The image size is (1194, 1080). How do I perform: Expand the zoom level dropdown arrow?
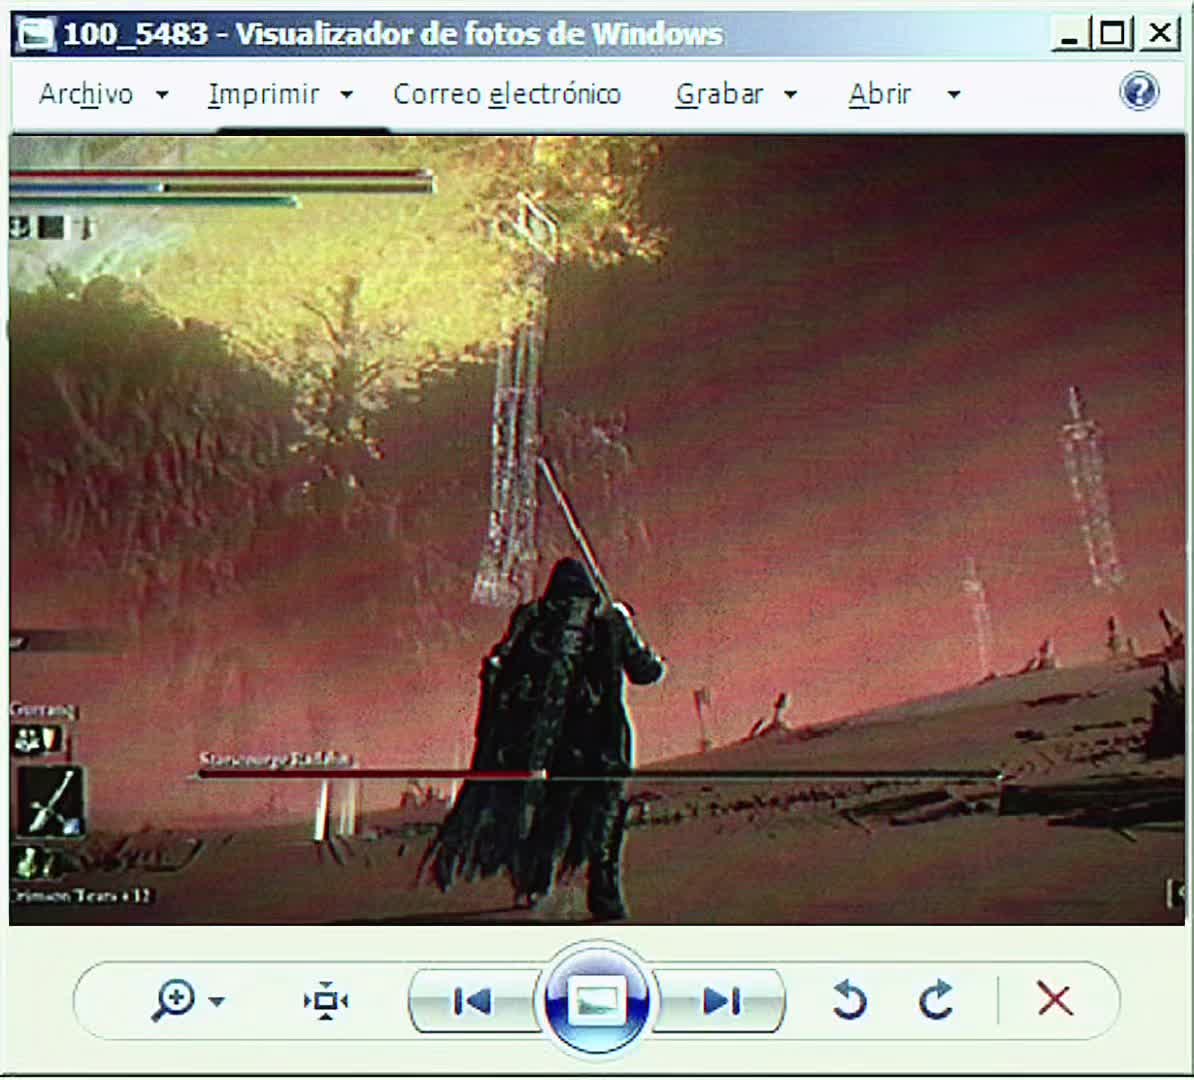(217, 1002)
